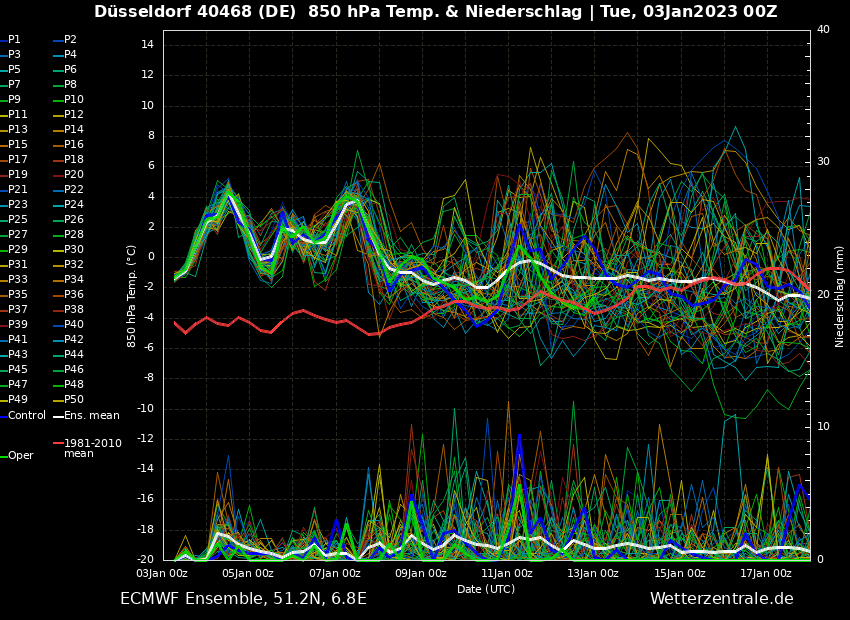This screenshot has width=850, height=620.
Task: Click the P36 legend label
Action: pos(74,295)
